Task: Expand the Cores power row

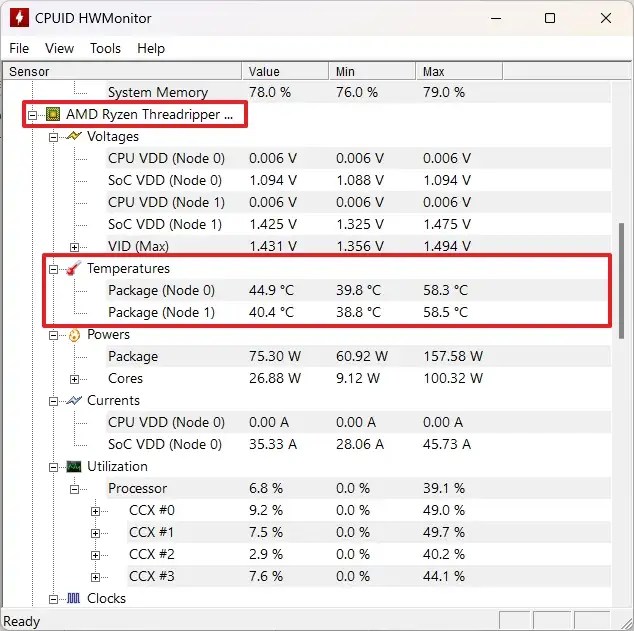Action: click(x=74, y=379)
